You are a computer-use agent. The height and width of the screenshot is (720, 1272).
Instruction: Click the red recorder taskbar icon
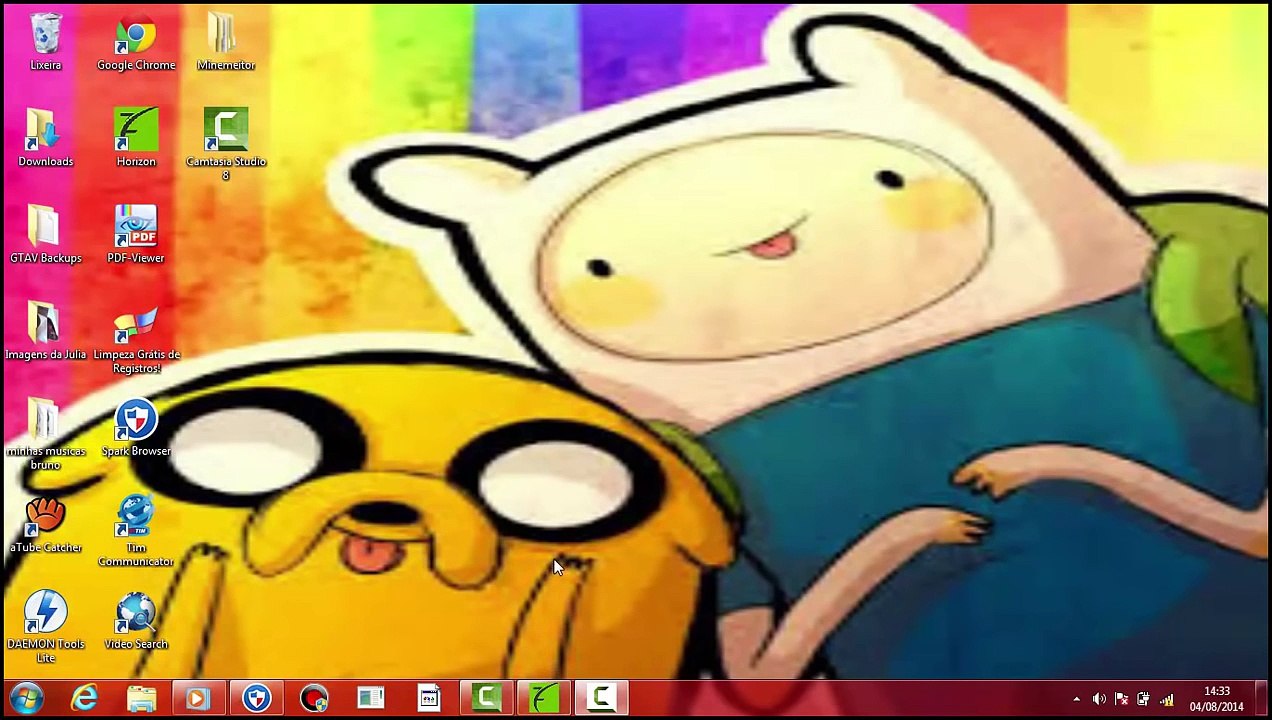click(314, 699)
